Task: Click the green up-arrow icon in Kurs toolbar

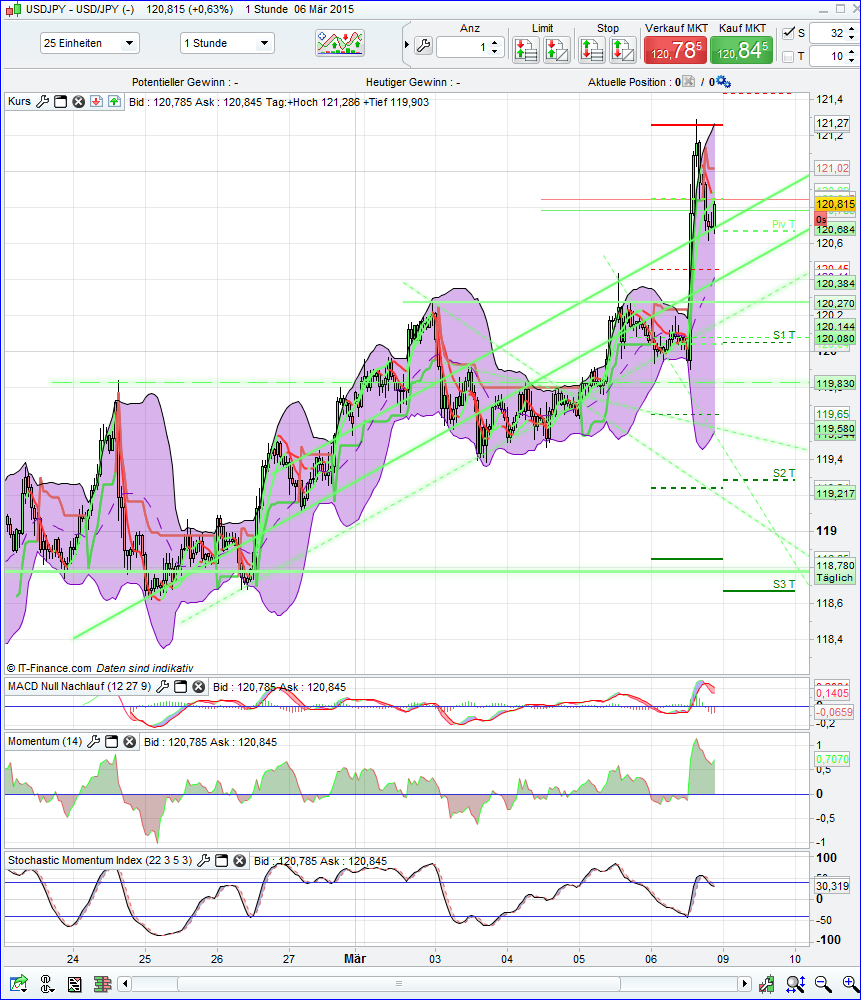Action: click(113, 101)
